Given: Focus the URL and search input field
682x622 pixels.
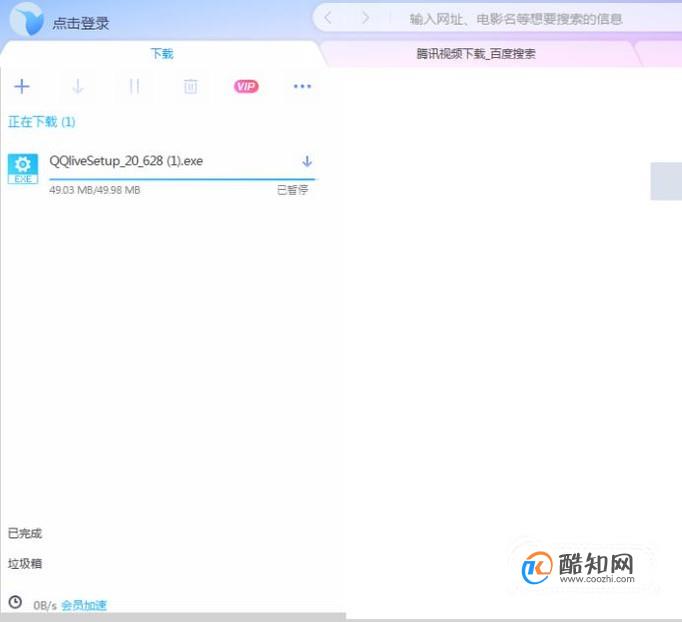Looking at the screenshot, I should click(515, 19).
